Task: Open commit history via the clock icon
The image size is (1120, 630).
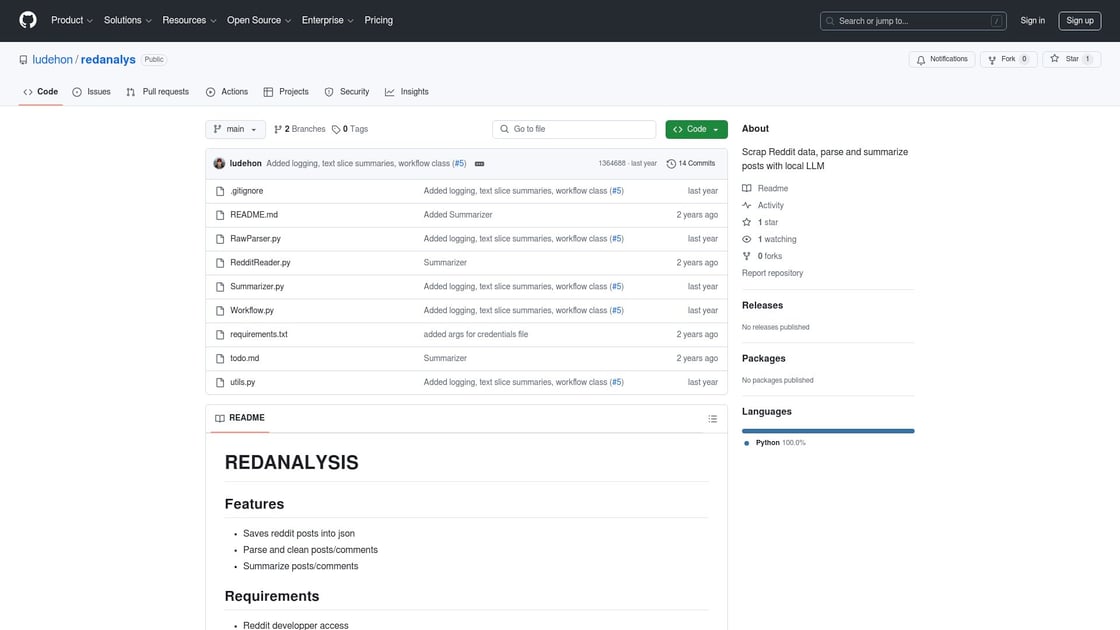Action: 671,164
